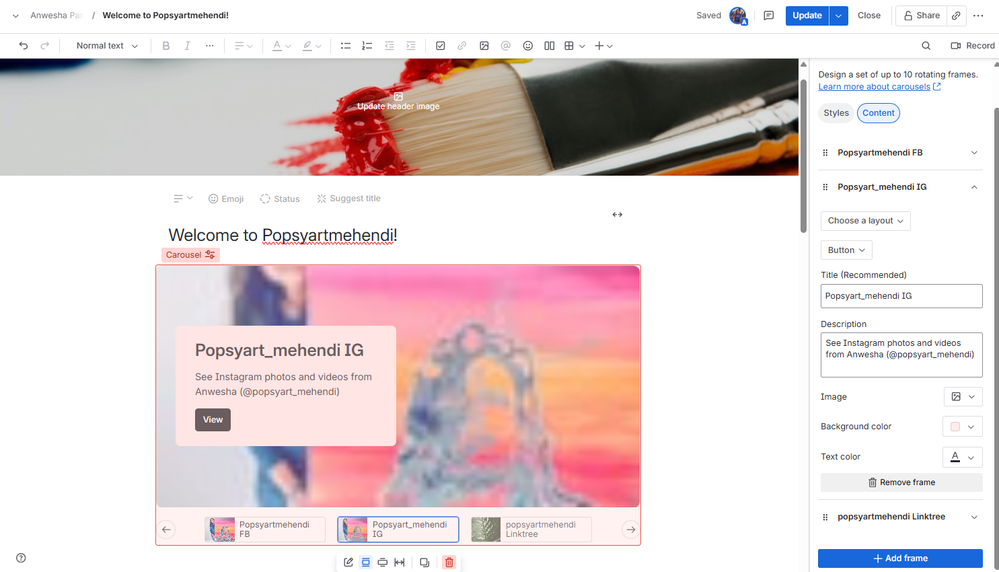999x572 pixels.
Task: Set carousel to wide width
Action: [382, 562]
